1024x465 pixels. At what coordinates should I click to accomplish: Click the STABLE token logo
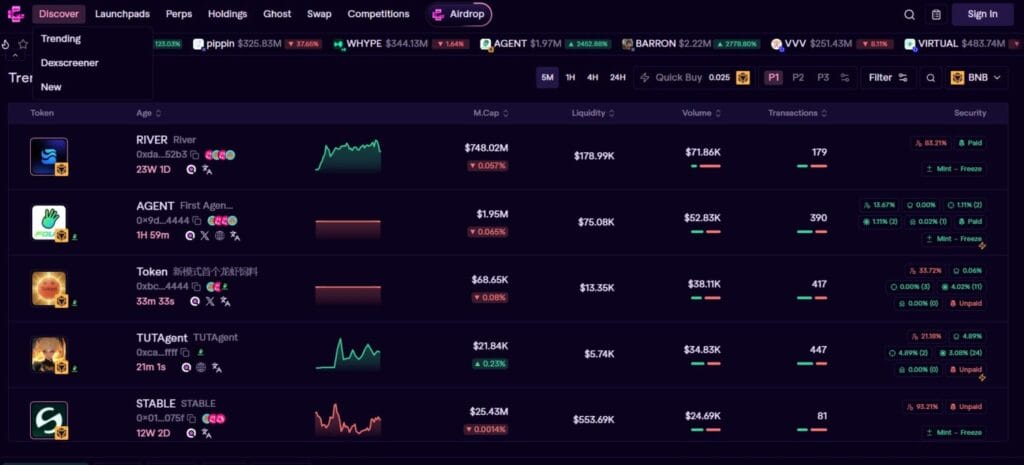(x=49, y=420)
